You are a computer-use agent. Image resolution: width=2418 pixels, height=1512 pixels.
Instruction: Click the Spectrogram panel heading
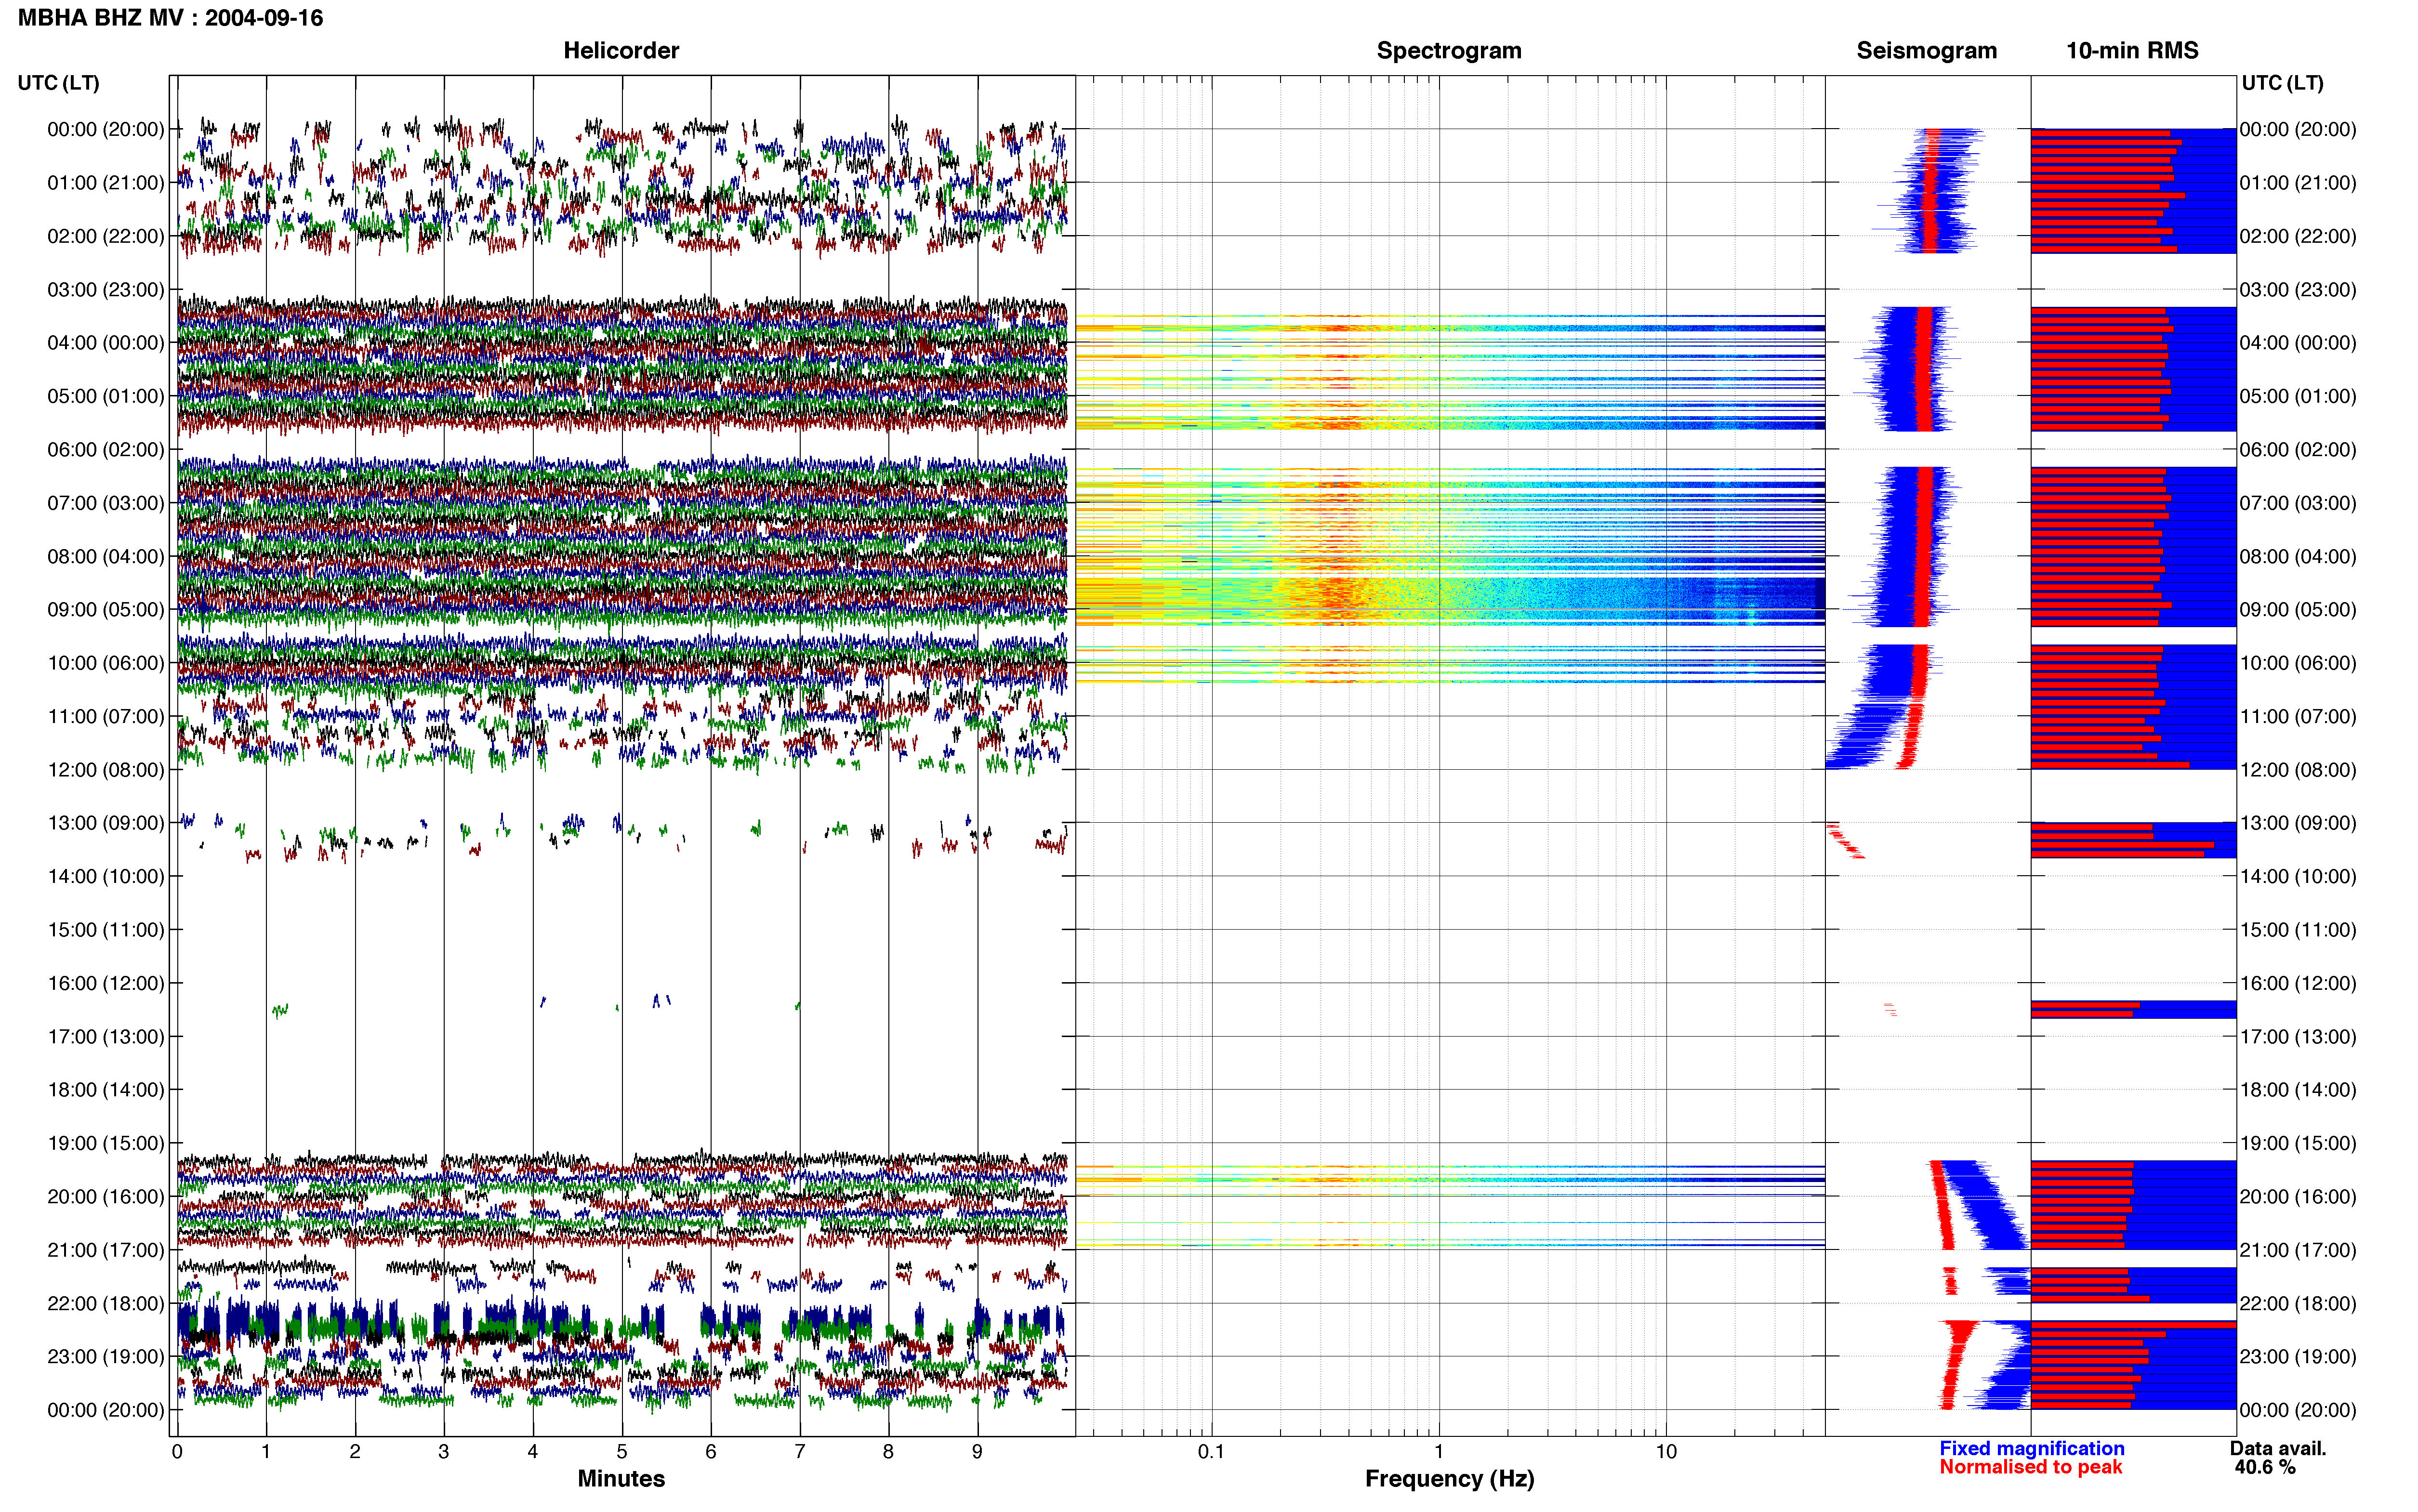pos(1449,51)
